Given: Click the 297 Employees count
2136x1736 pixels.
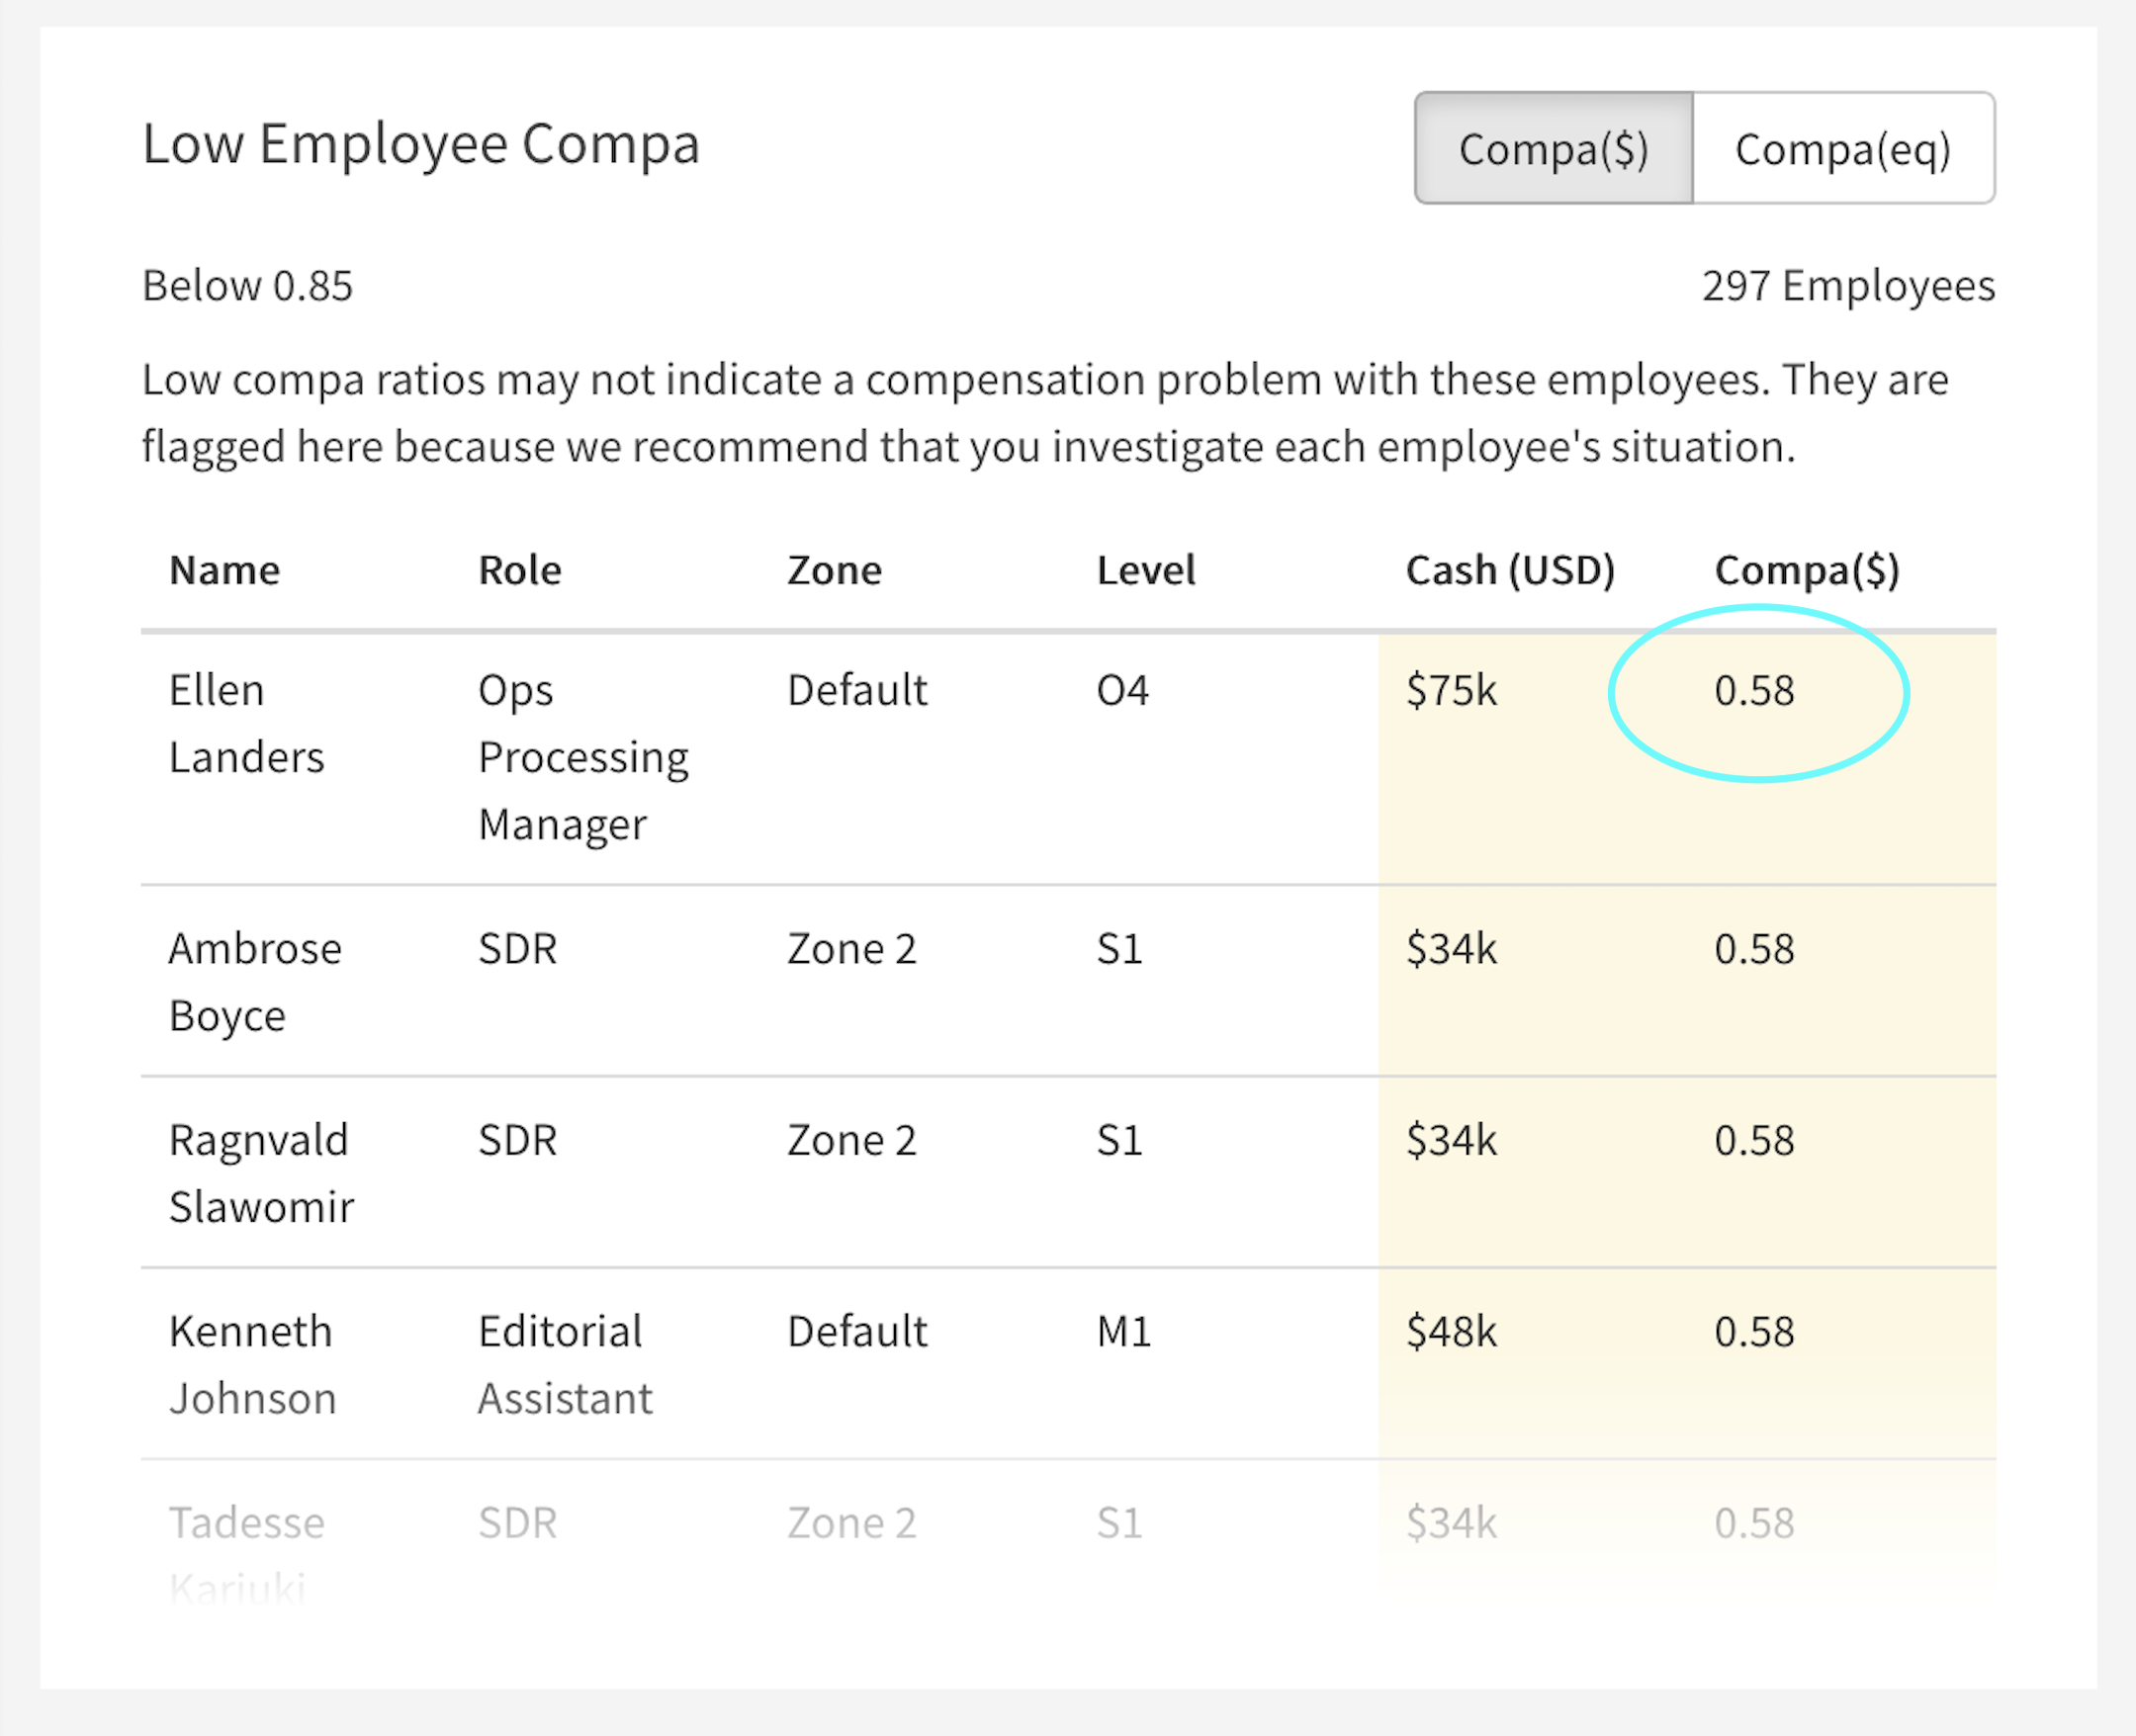Looking at the screenshot, I should click(1849, 286).
